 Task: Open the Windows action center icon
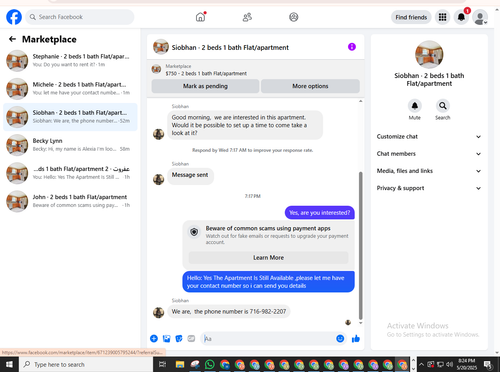click(488, 364)
